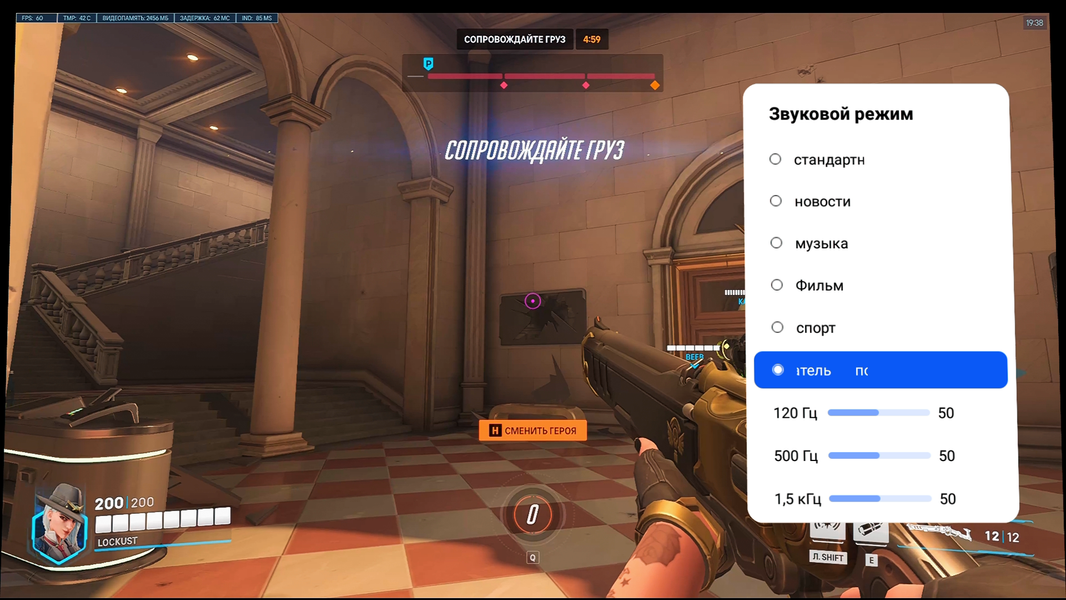Click the TMP: 42 C stat

(77, 18)
